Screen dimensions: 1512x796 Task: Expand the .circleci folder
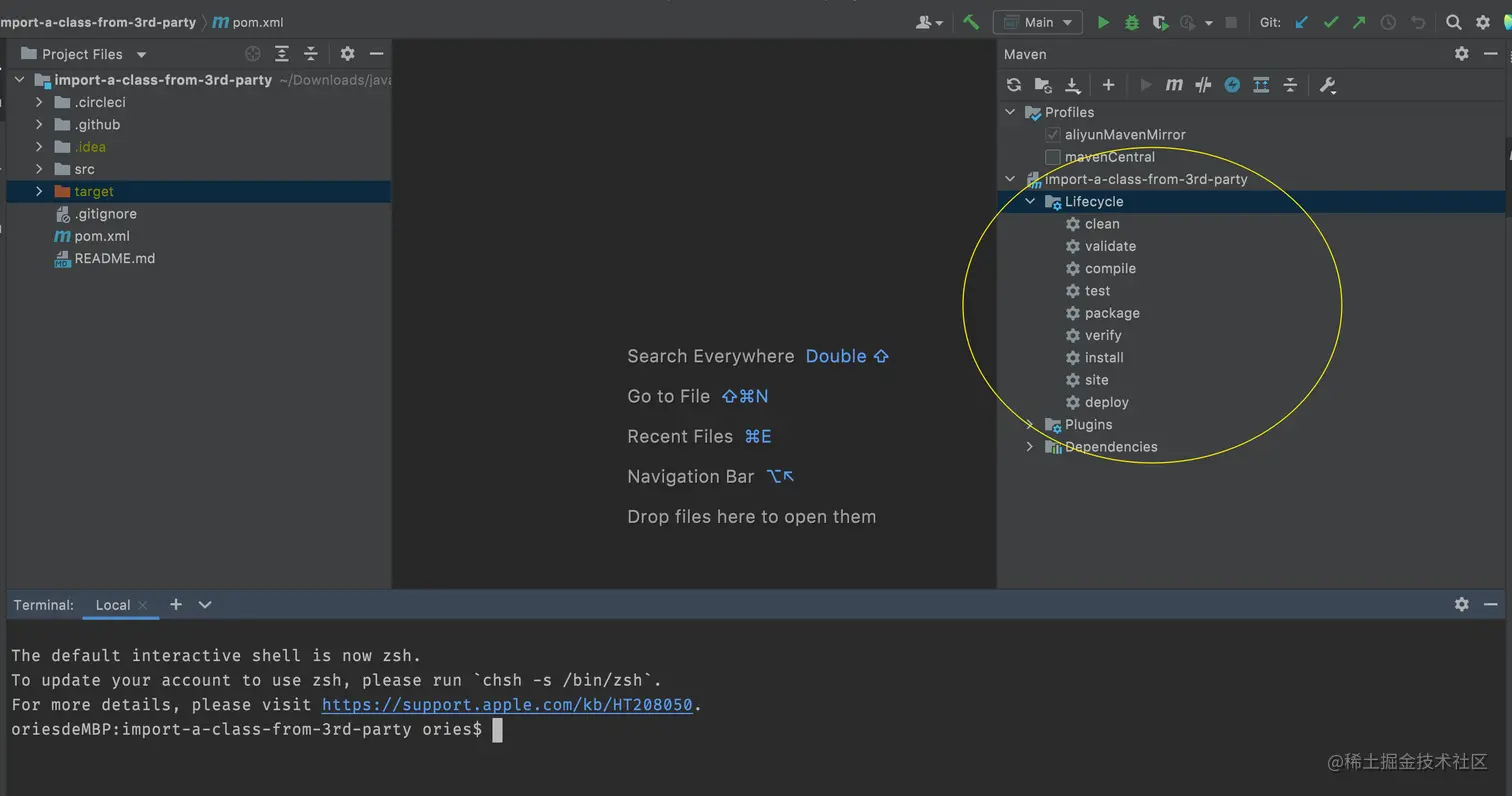click(39, 102)
